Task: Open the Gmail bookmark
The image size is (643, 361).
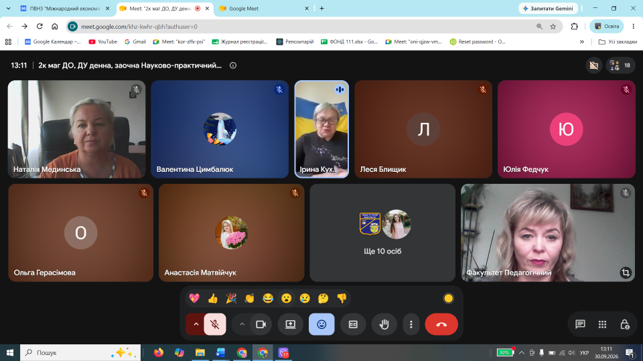Action: [x=135, y=41]
